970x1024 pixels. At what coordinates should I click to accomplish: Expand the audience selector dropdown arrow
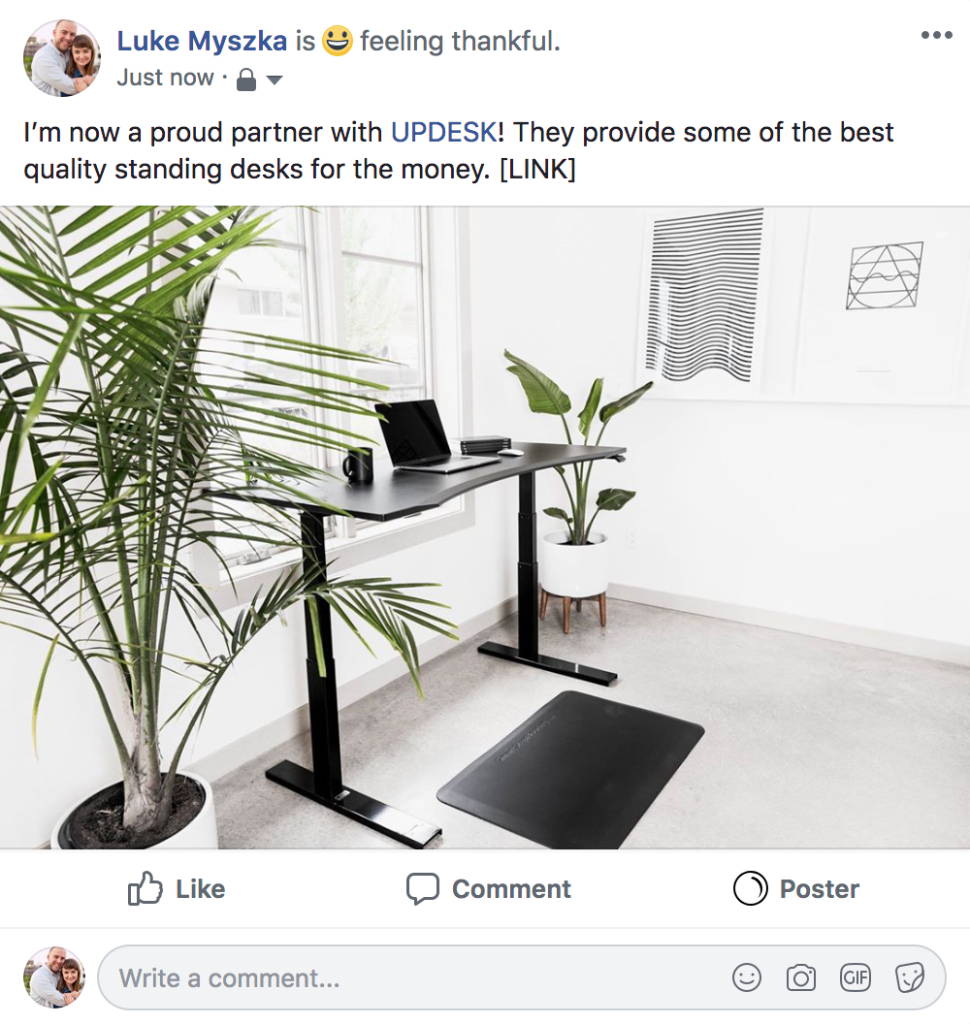274,80
